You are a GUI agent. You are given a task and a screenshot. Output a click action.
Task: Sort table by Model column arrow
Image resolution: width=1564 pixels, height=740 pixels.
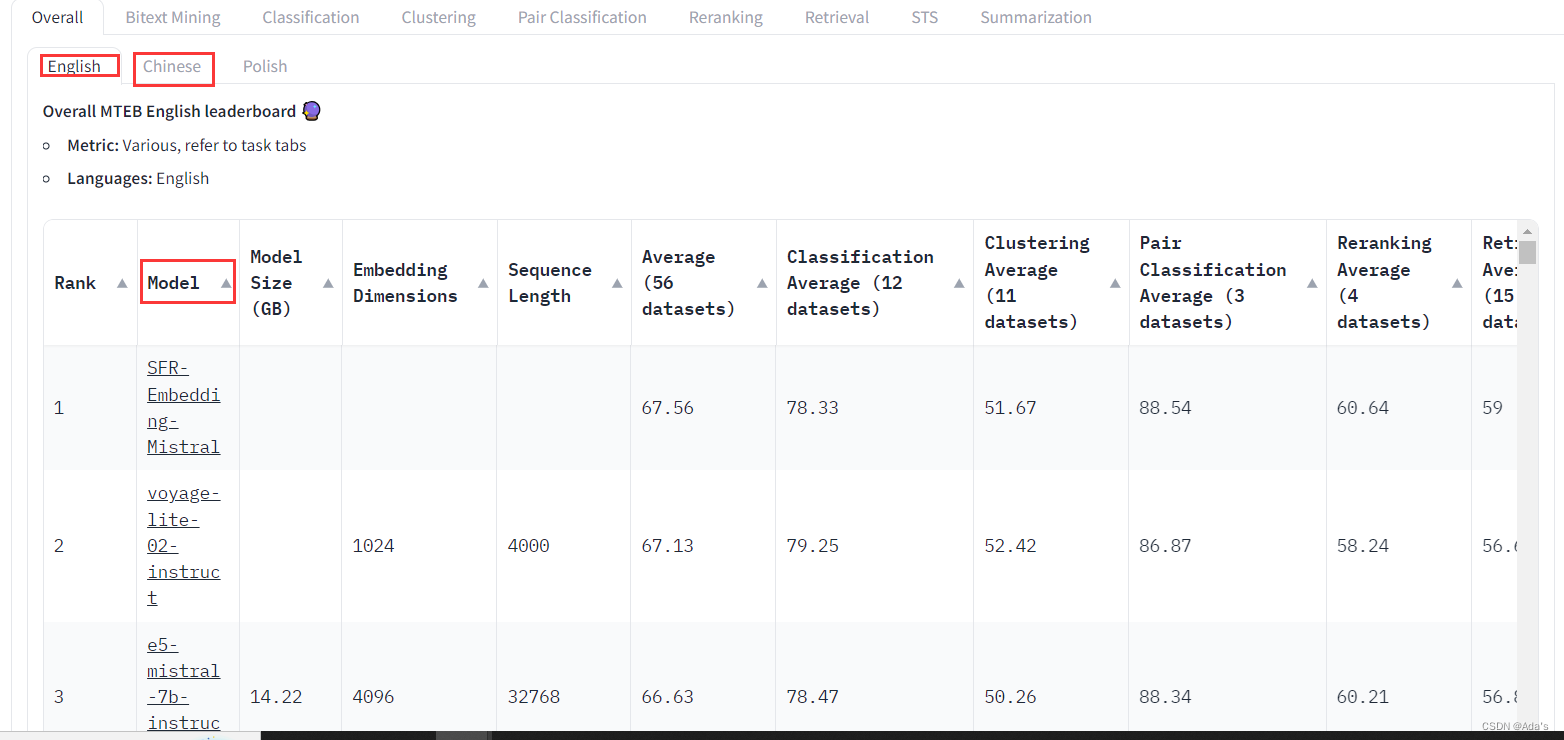pyautogui.click(x=226, y=283)
